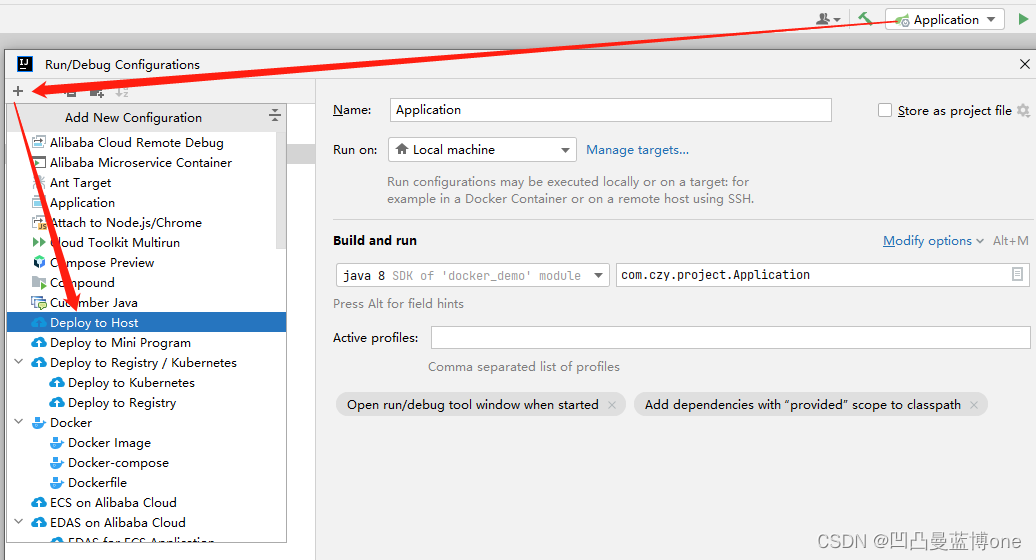Open the Code With Me people icon
Image resolution: width=1036 pixels, height=560 pixels.
coord(823,19)
